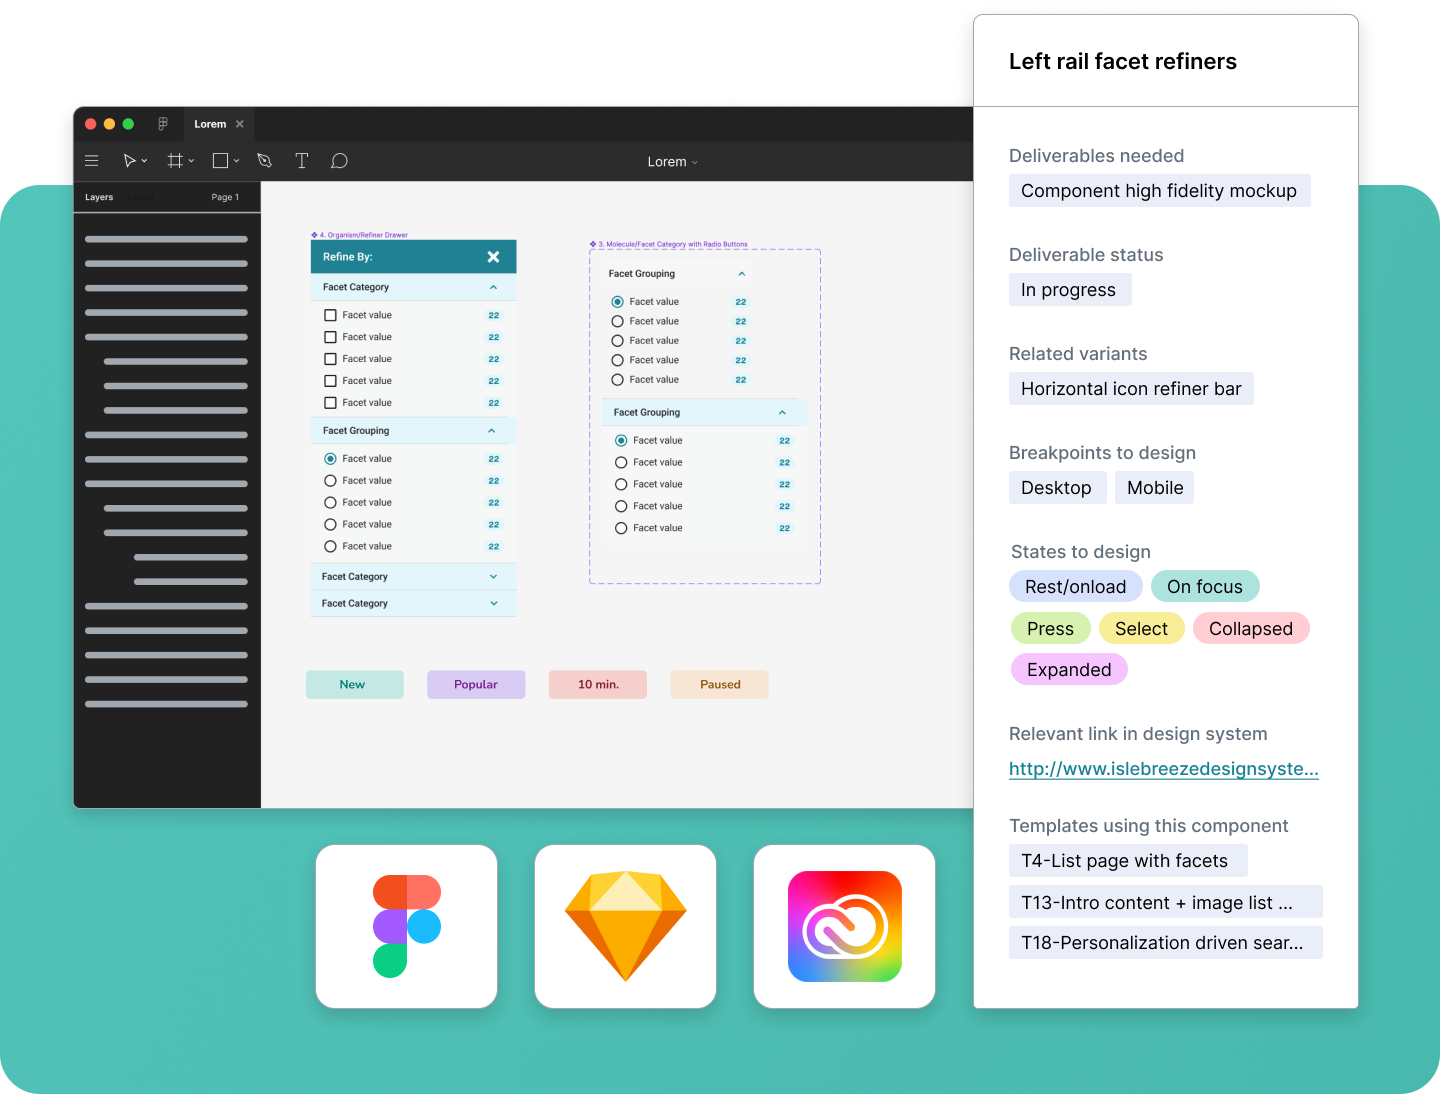Select the selected radio Facet value in the dashed frame
This screenshot has width=1440, height=1094.
coord(617,301)
